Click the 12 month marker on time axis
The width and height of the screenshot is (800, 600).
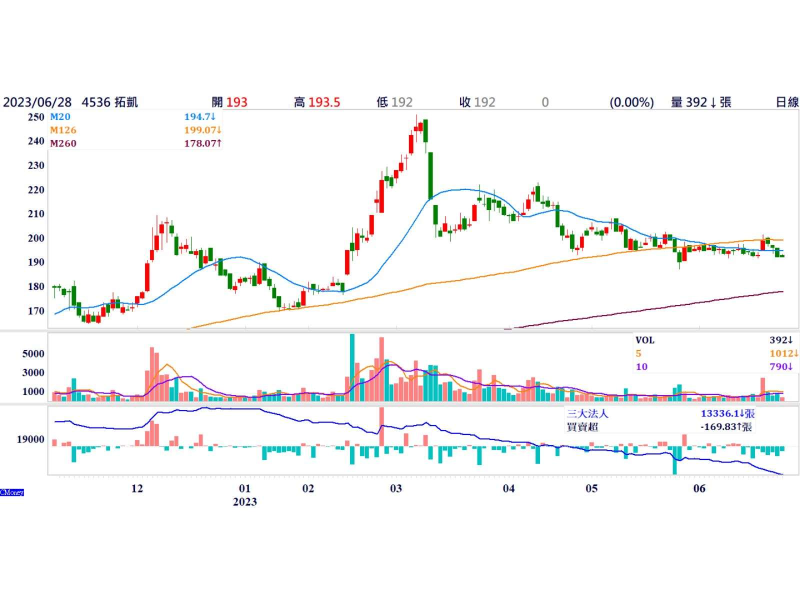[138, 488]
